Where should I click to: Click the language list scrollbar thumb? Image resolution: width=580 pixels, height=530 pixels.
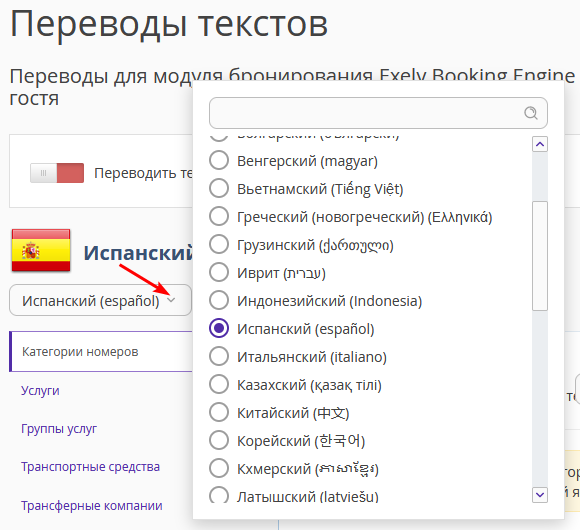click(540, 256)
